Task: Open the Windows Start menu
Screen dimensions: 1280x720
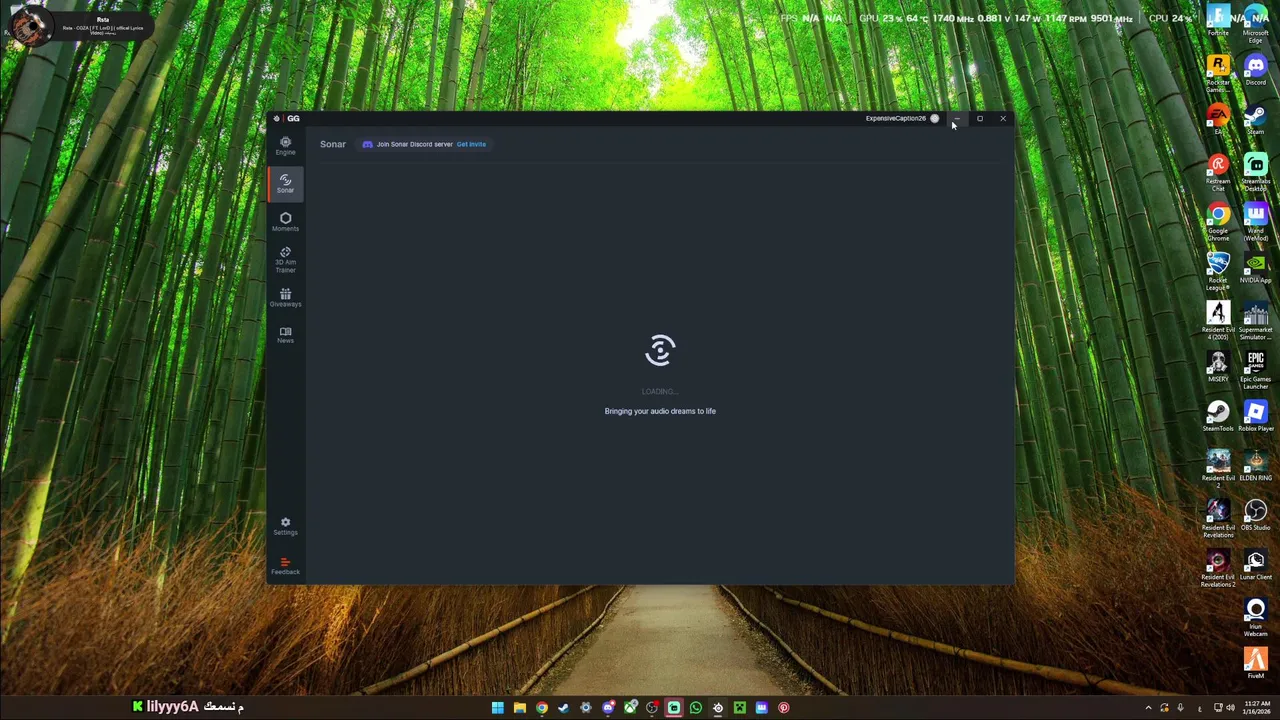Action: (497, 708)
